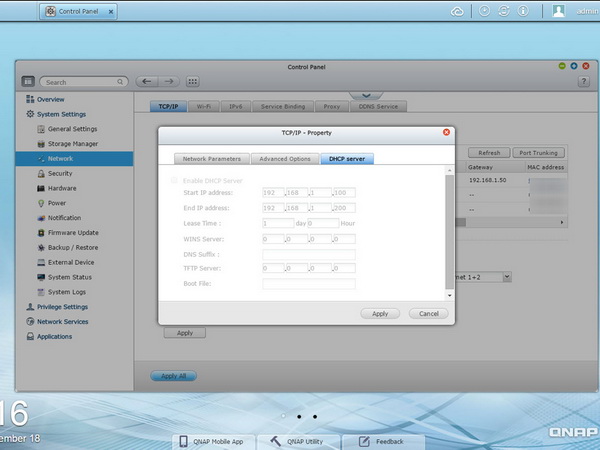Open the cloud service icon in top bar
Image resolution: width=600 pixels, height=450 pixels.
pyautogui.click(x=458, y=11)
